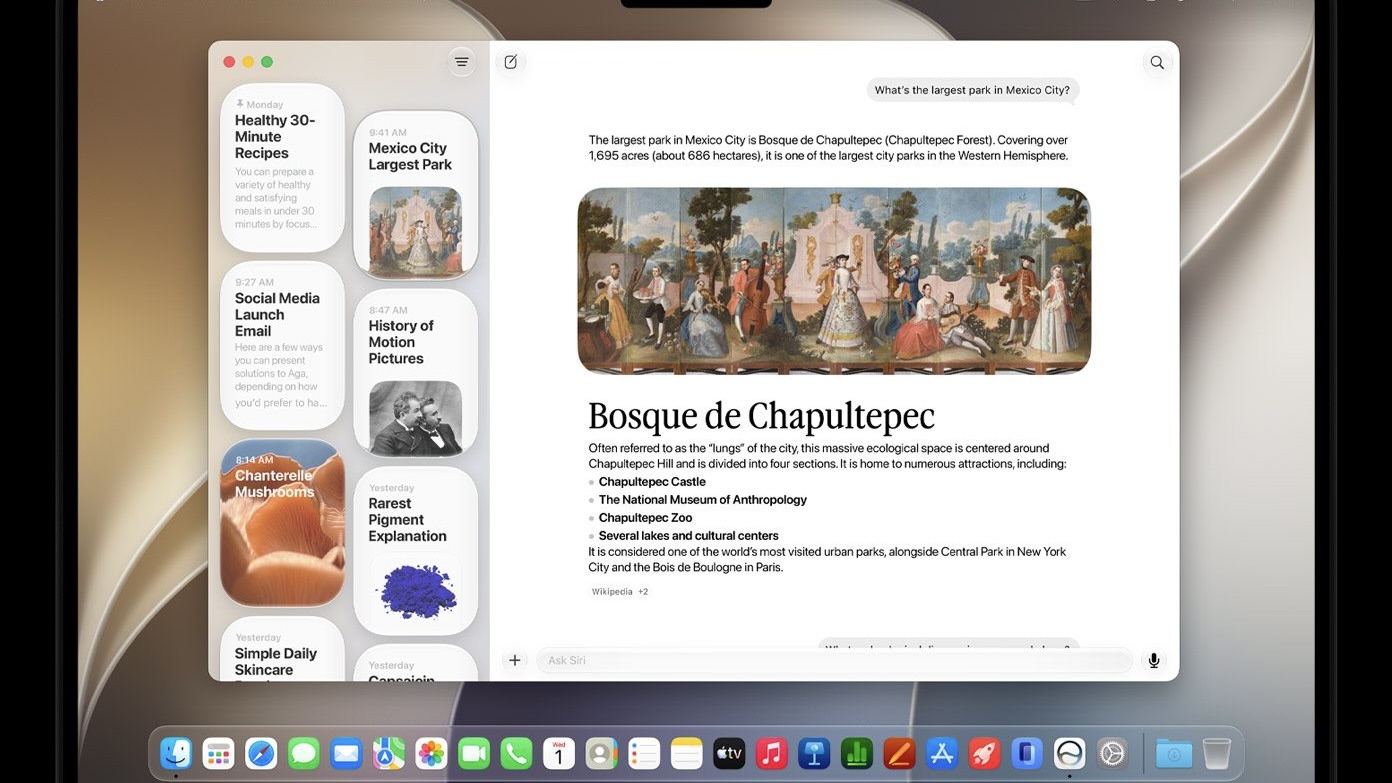The height and width of the screenshot is (783, 1392).
Task: Launch Numbers from the dock
Action: pyautogui.click(x=857, y=753)
